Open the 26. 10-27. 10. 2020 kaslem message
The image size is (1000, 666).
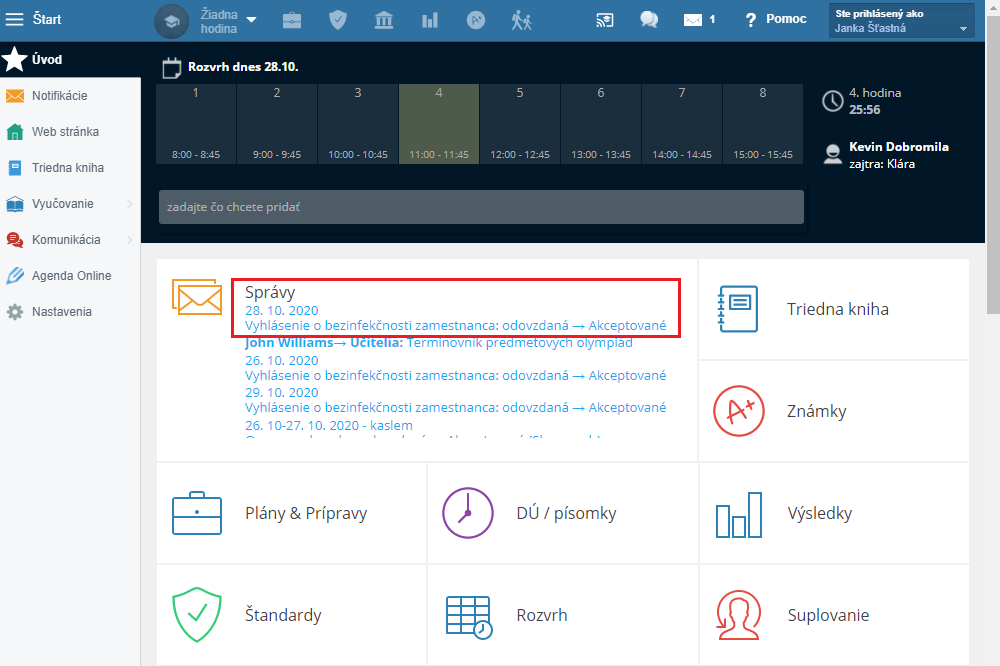[x=328, y=426]
